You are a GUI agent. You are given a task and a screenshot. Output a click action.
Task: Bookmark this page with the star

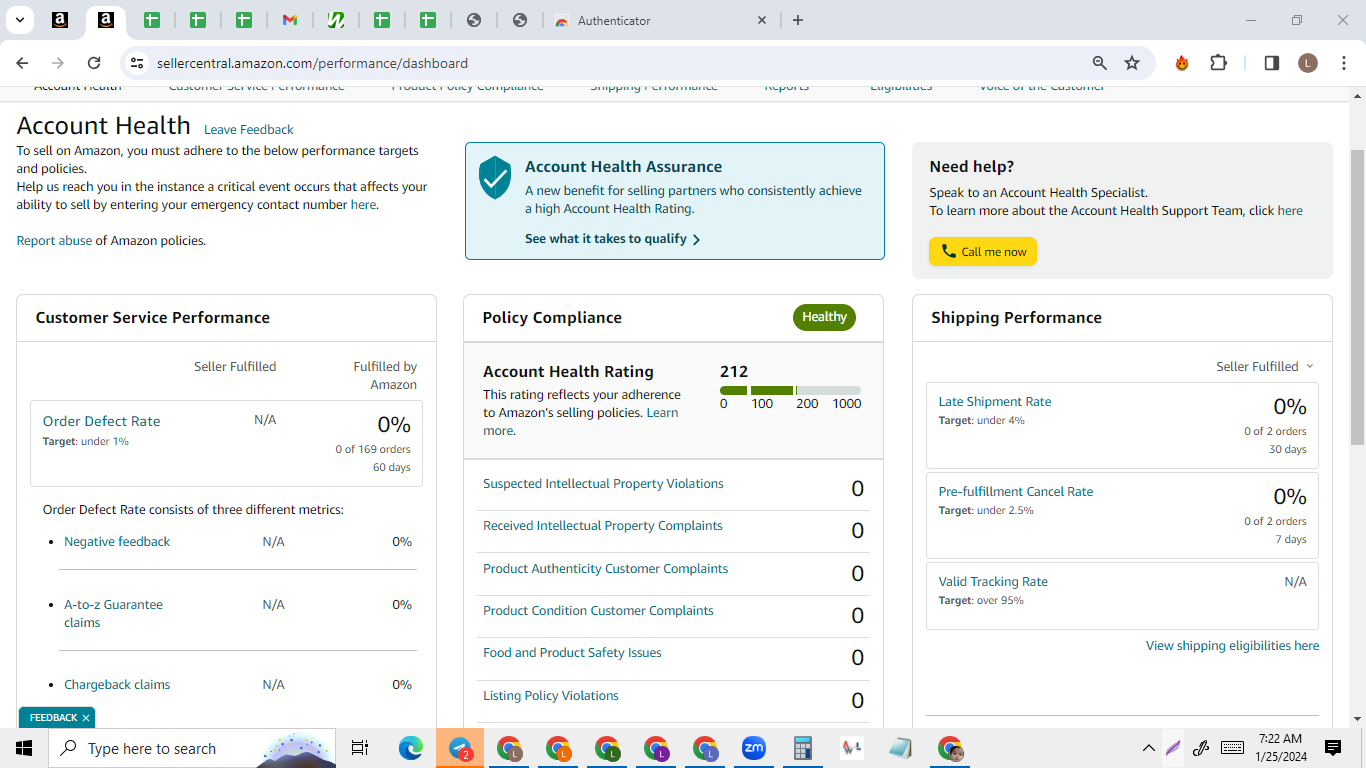coord(1132,63)
